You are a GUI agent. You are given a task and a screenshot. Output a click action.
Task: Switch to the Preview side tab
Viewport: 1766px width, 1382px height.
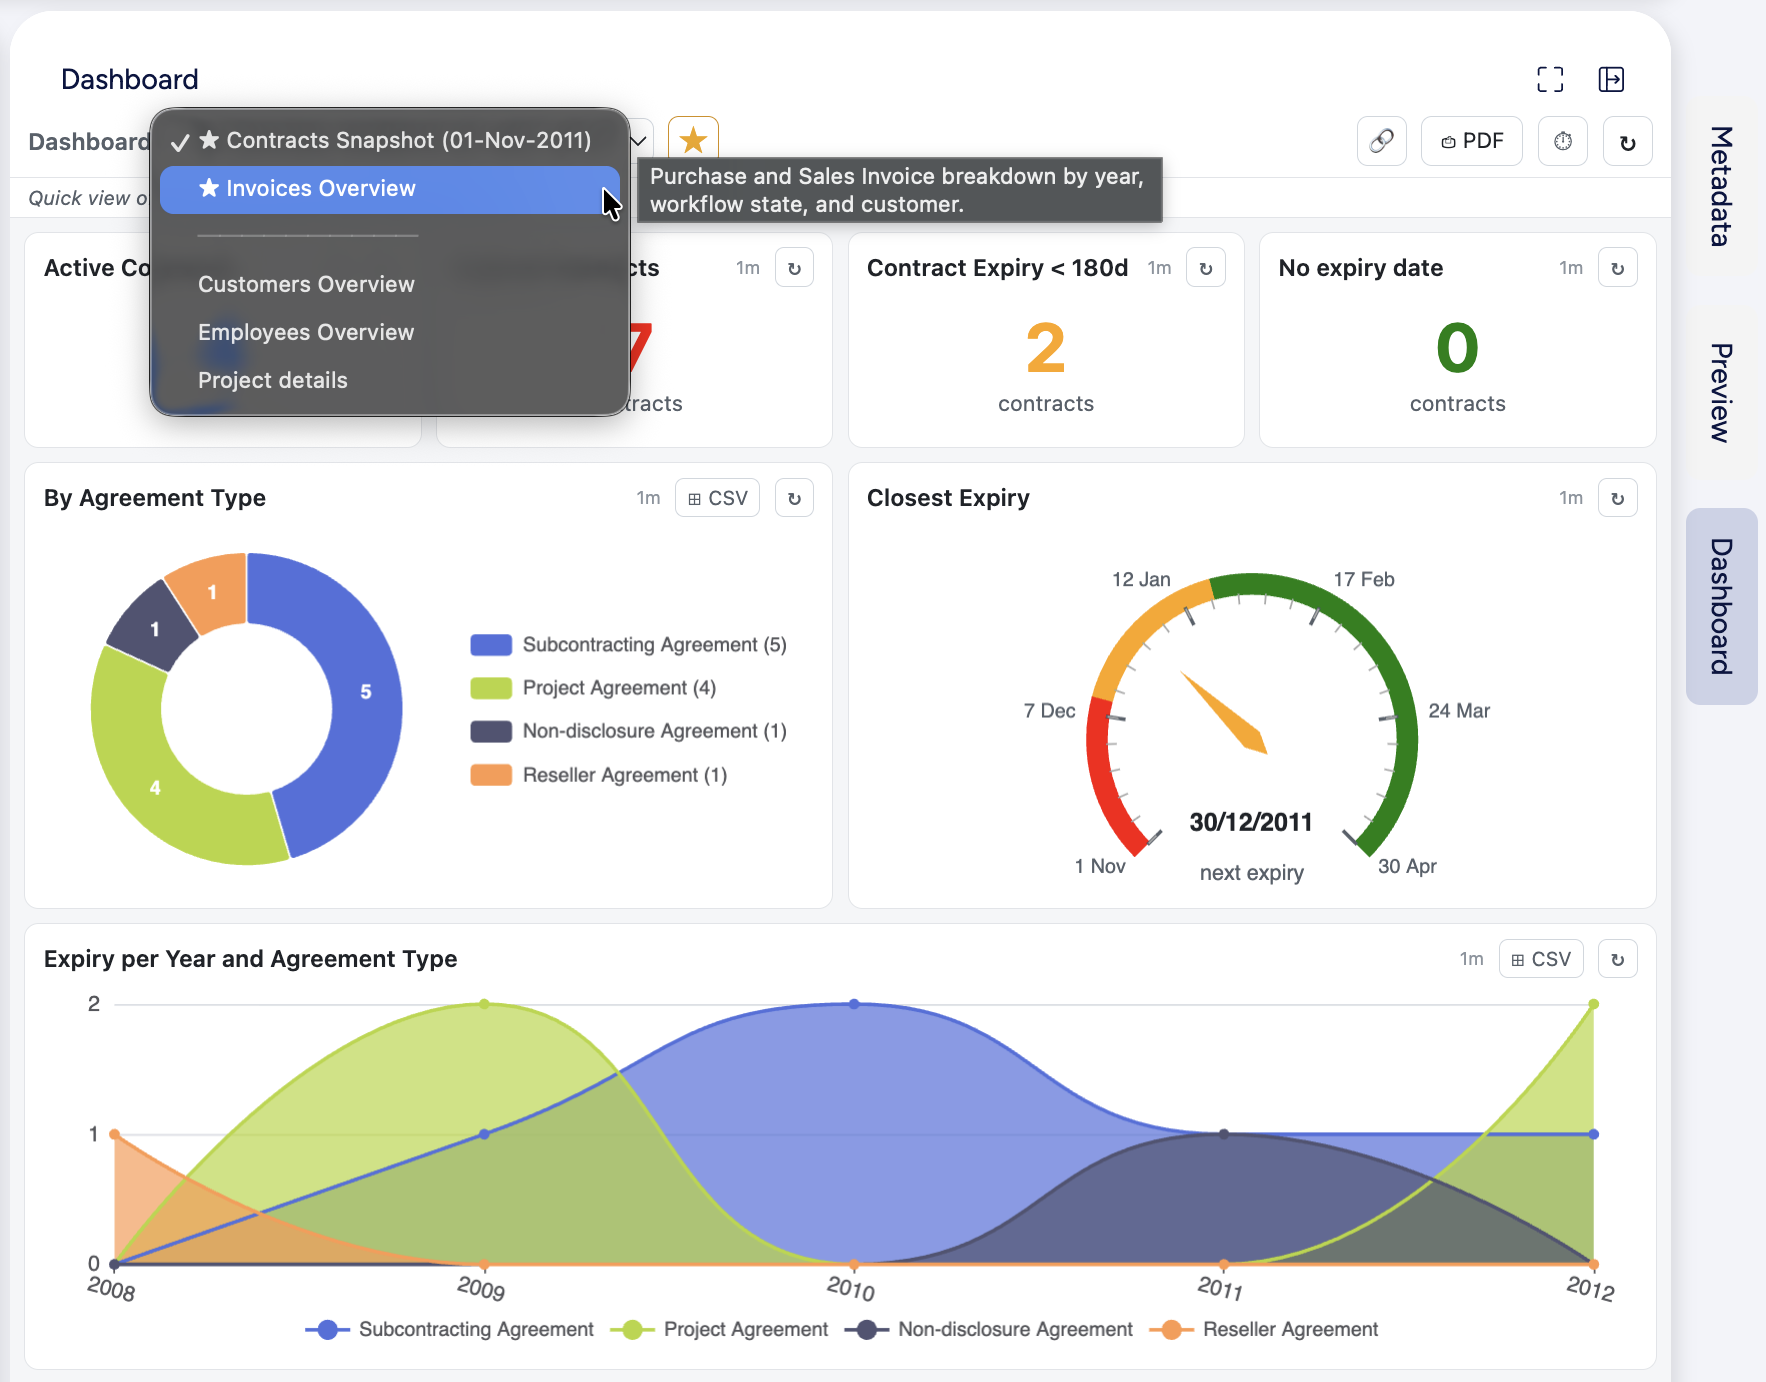[1721, 393]
